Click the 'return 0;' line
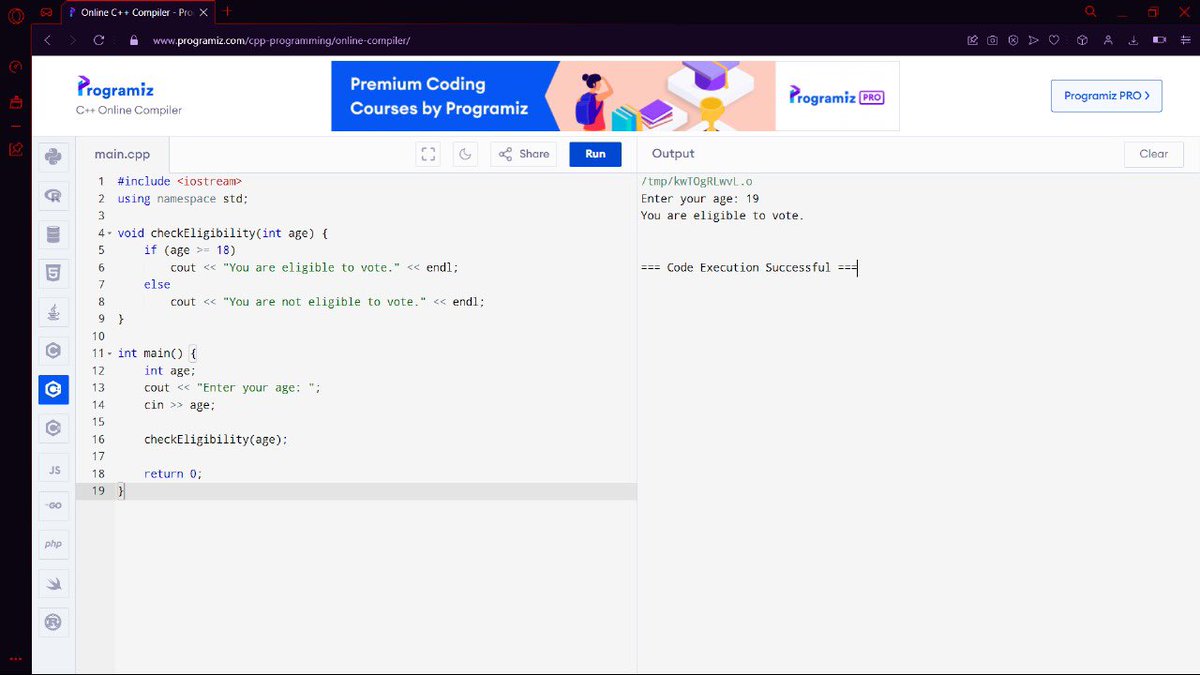Image resolution: width=1200 pixels, height=675 pixels. coord(173,473)
